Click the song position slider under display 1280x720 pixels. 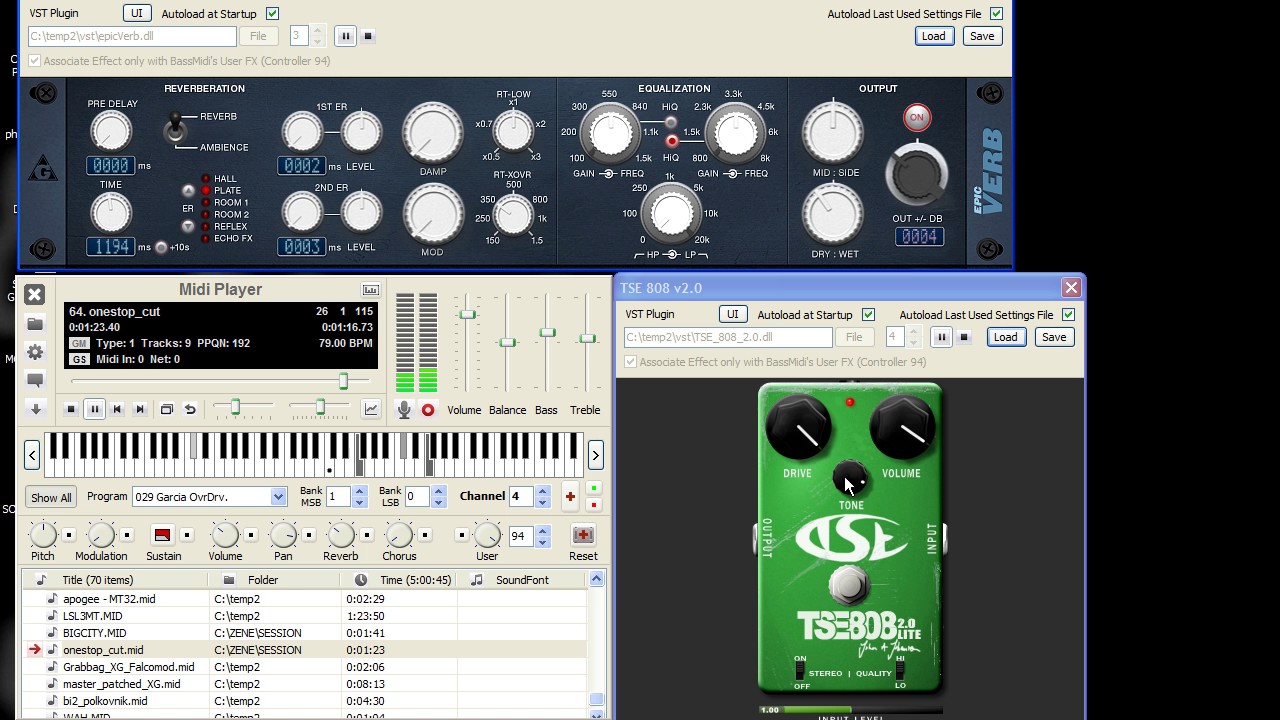pyautogui.click(x=343, y=381)
